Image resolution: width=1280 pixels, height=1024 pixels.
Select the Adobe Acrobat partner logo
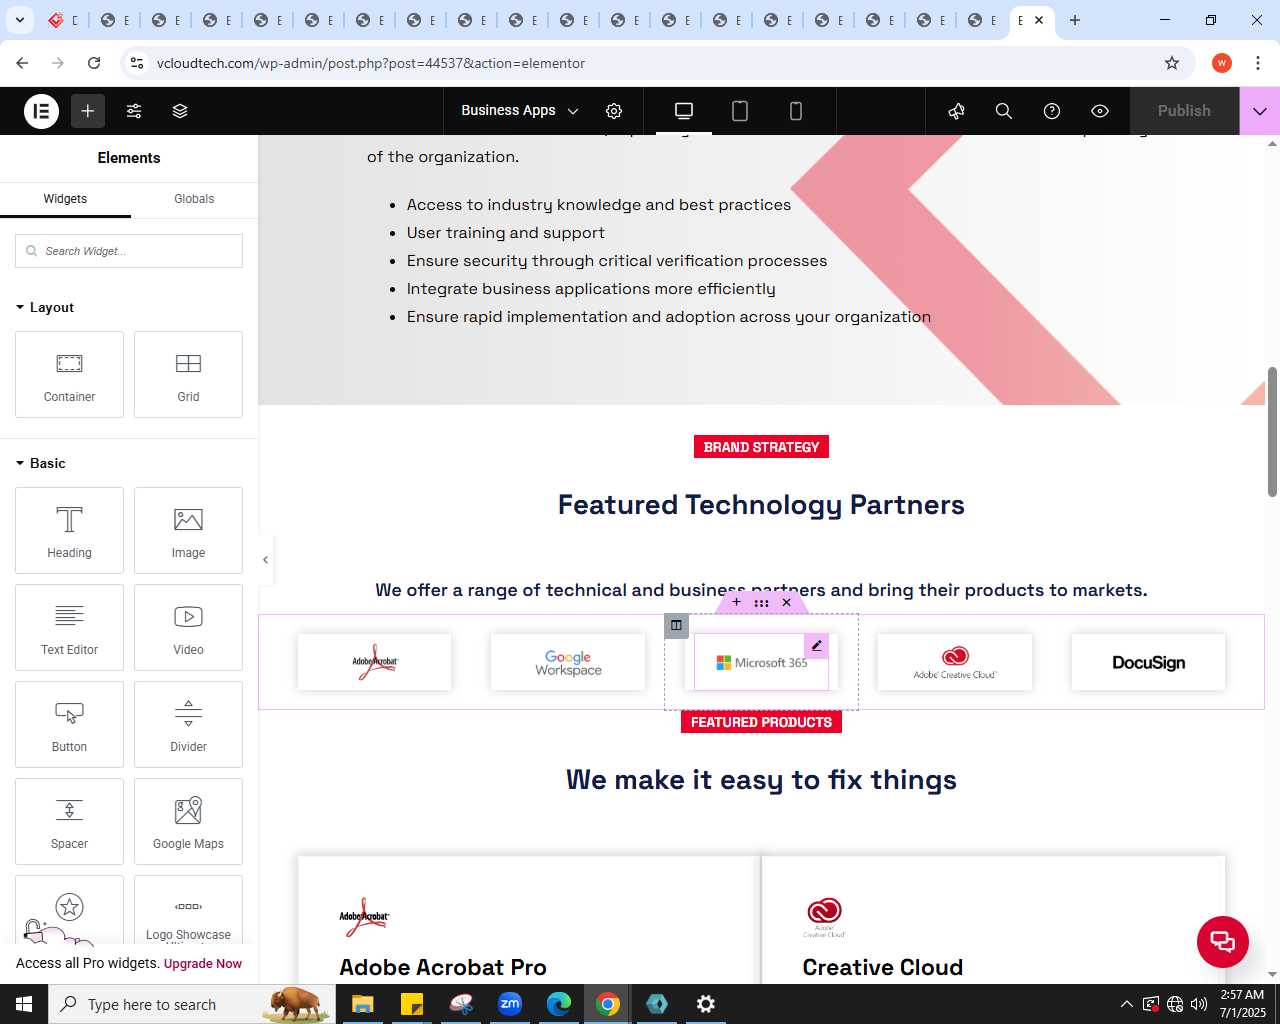[374, 662]
